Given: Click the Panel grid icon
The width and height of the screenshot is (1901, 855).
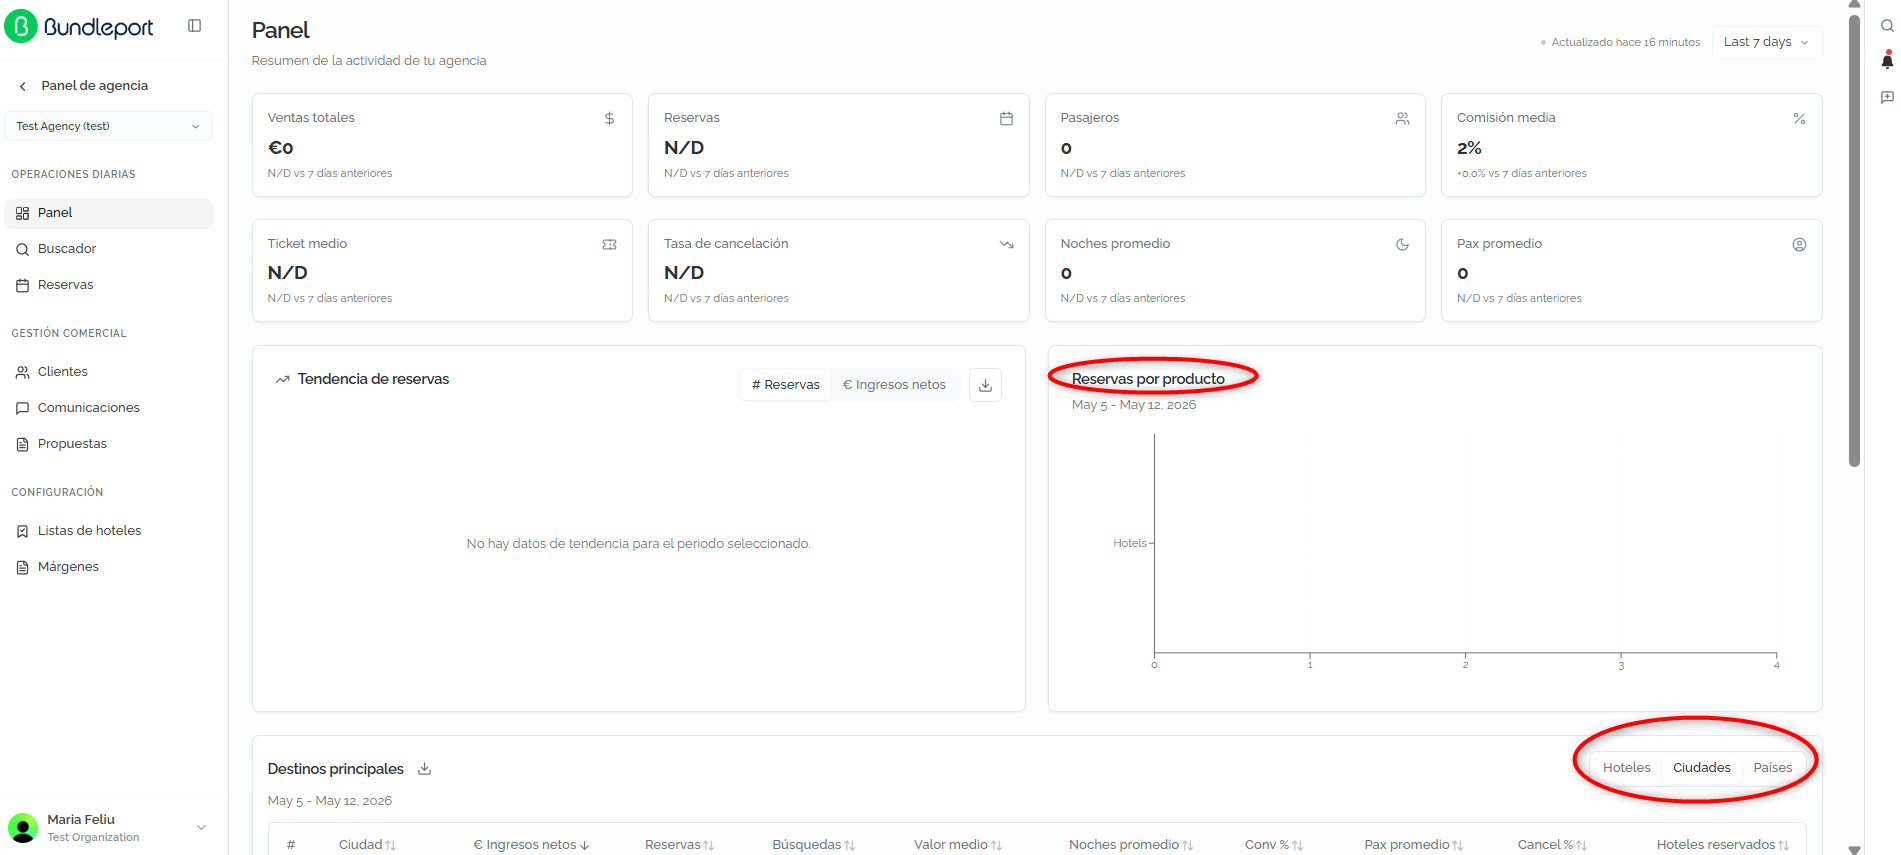Looking at the screenshot, I should [x=22, y=213].
